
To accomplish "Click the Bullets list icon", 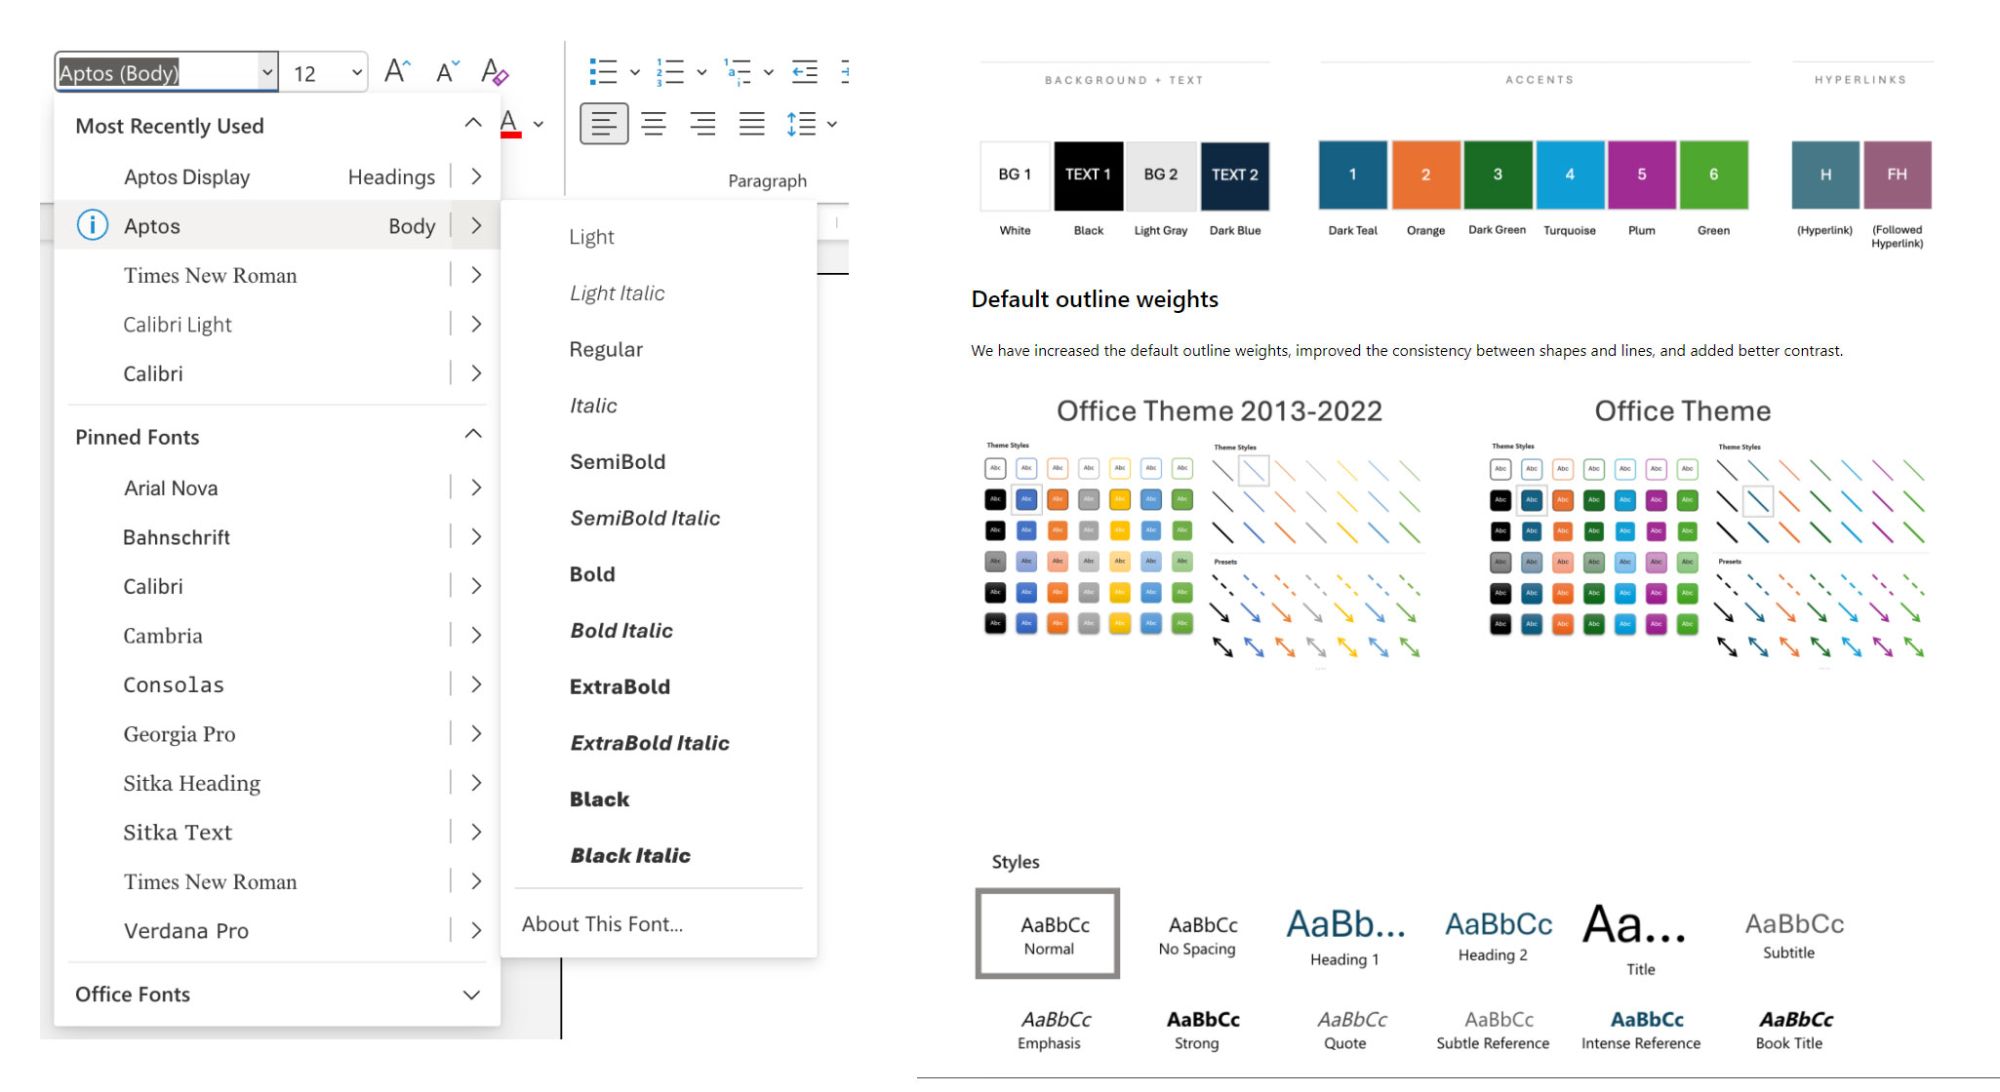I will coord(603,72).
